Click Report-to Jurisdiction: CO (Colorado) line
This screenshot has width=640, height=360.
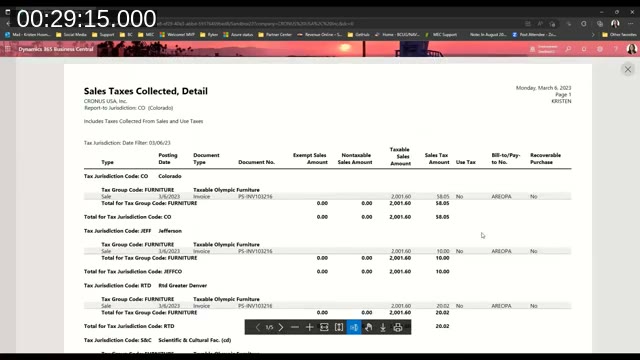(129, 108)
